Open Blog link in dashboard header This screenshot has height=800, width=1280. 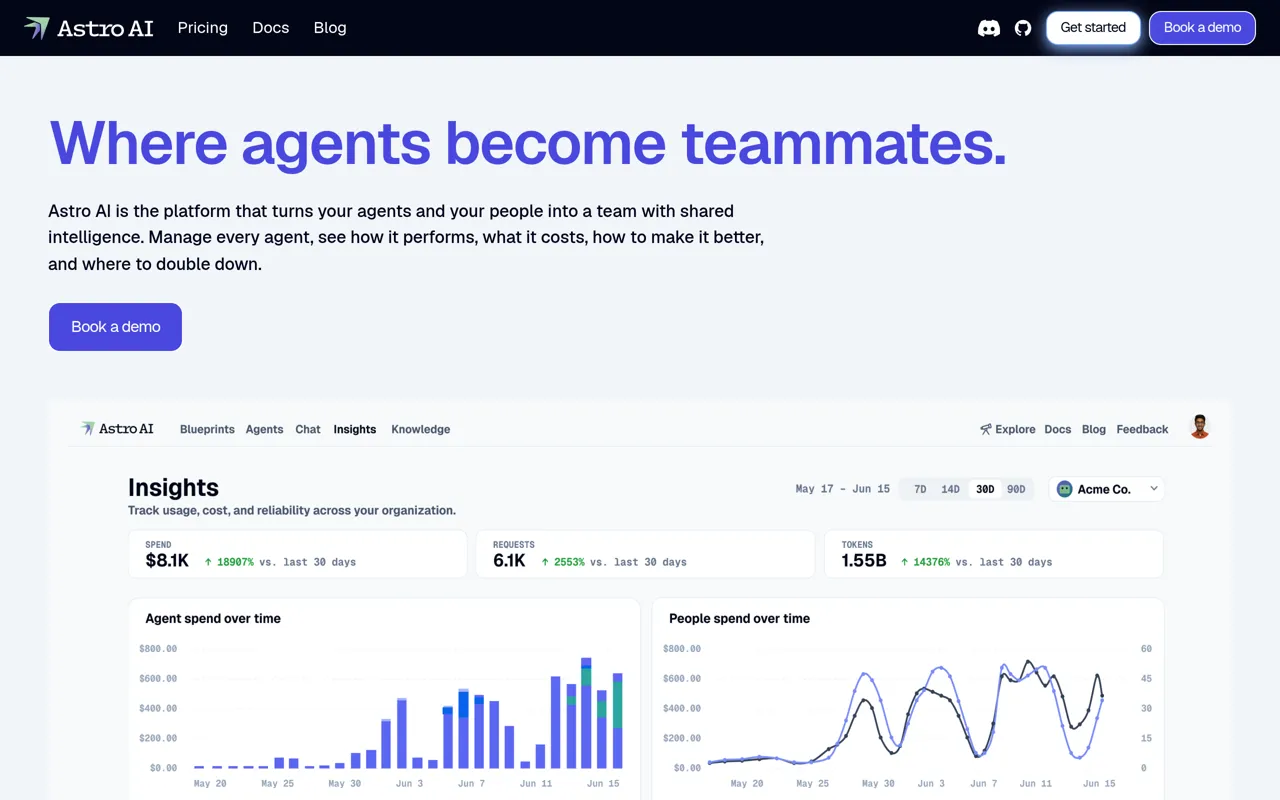[x=1094, y=429]
